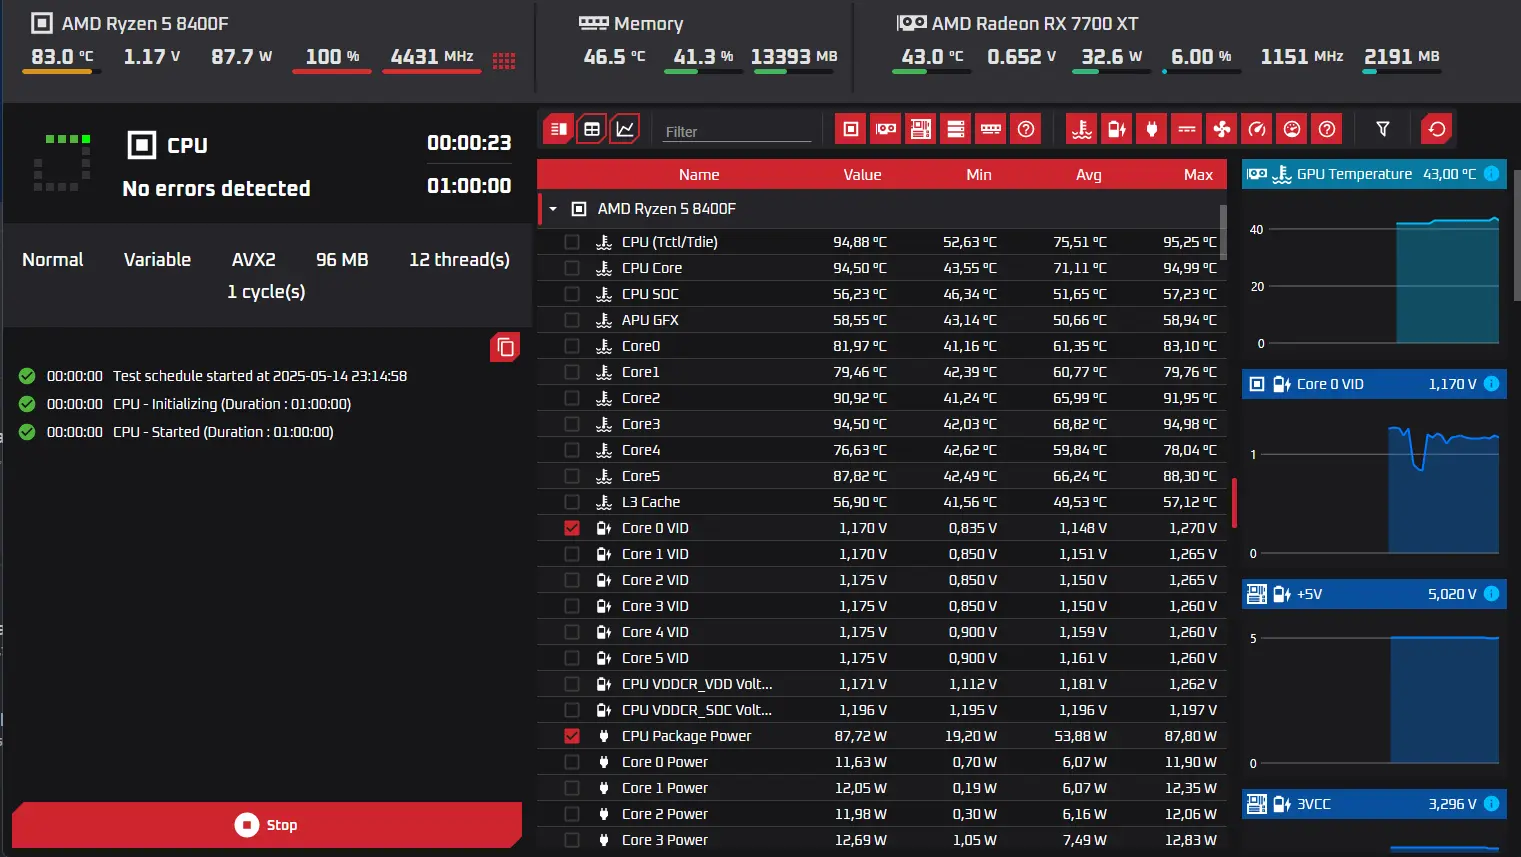Toggle the unknown hardware filter question mark
Image resolution: width=1521 pixels, height=857 pixels.
pos(1026,129)
